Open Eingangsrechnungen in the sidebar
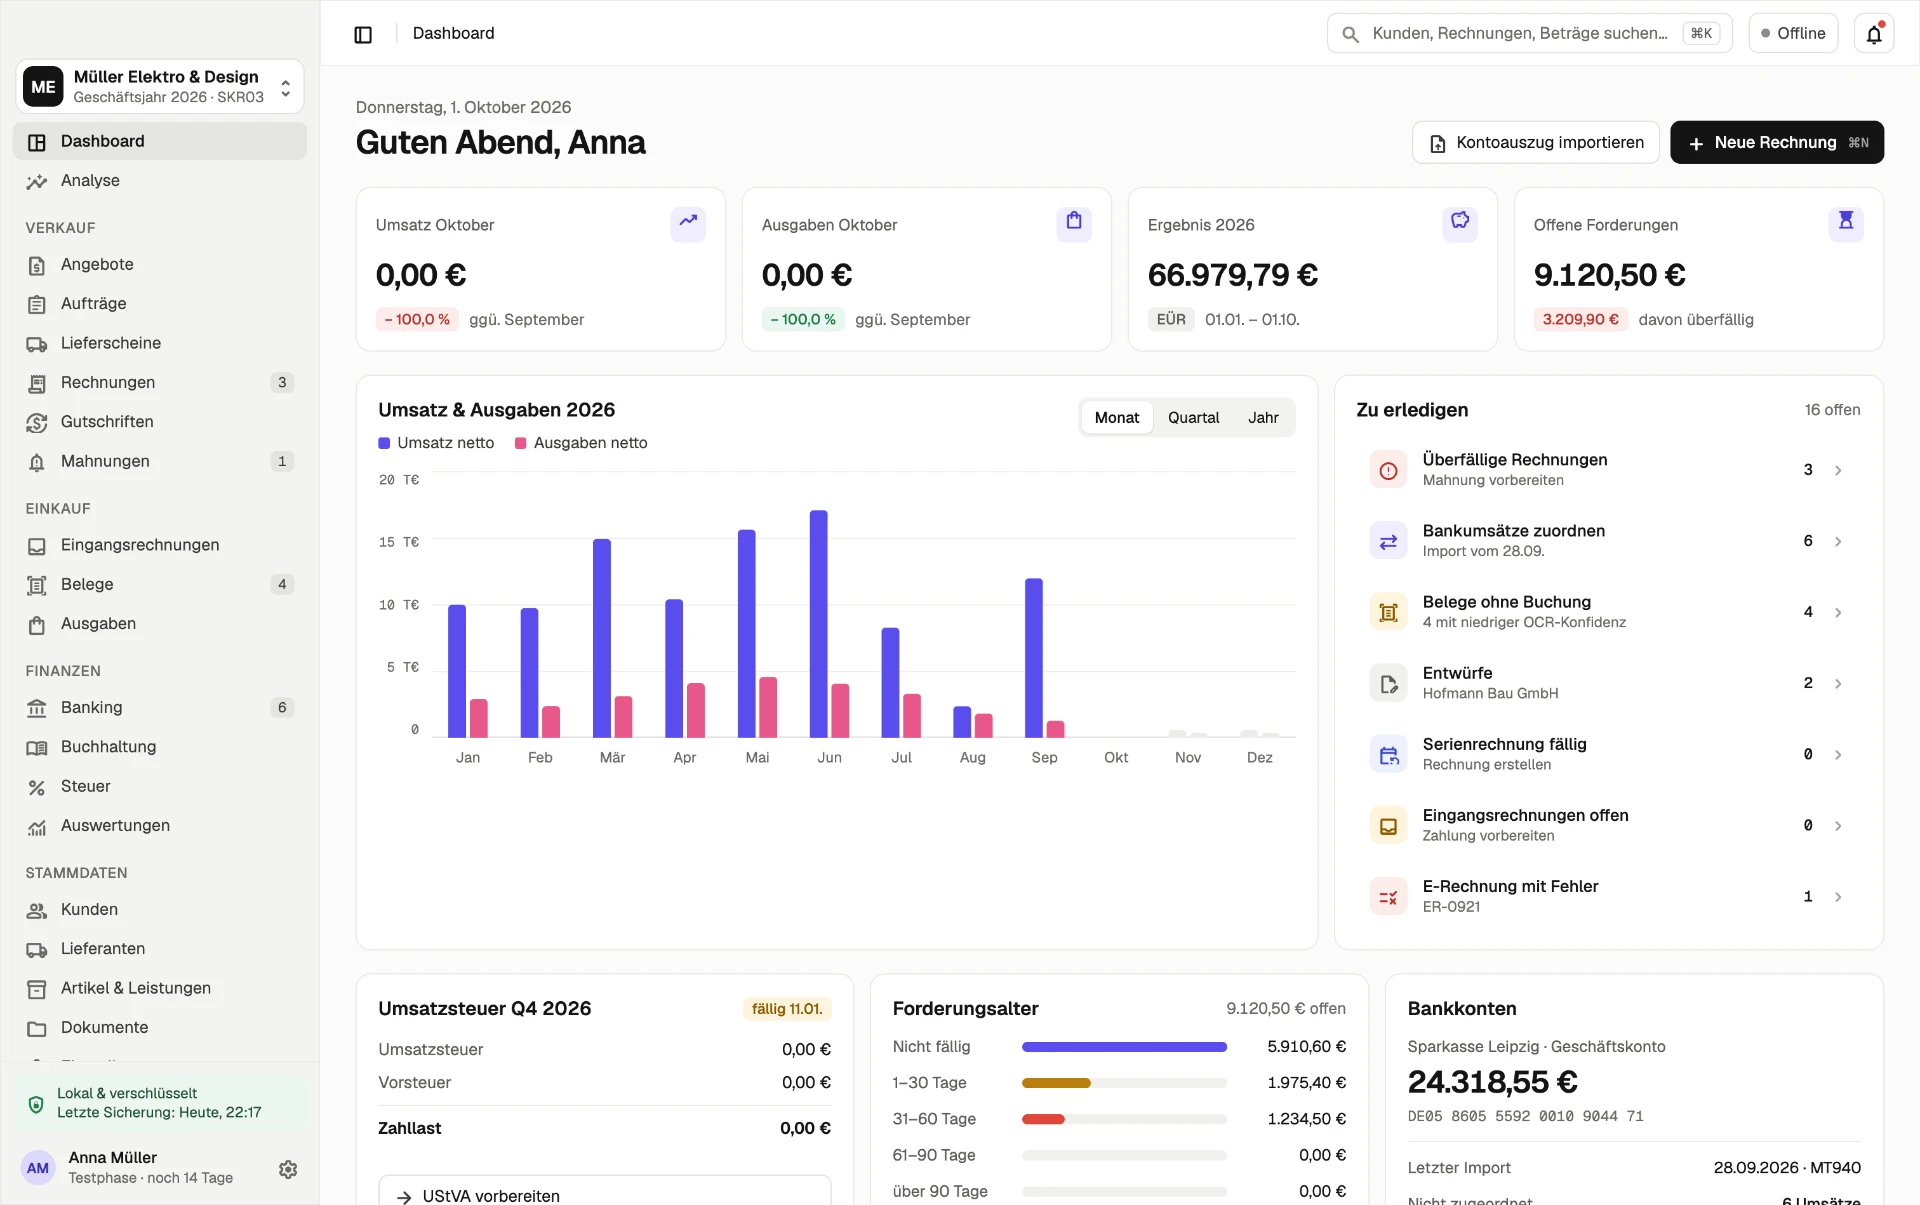The height and width of the screenshot is (1205, 1920). pos(160,545)
